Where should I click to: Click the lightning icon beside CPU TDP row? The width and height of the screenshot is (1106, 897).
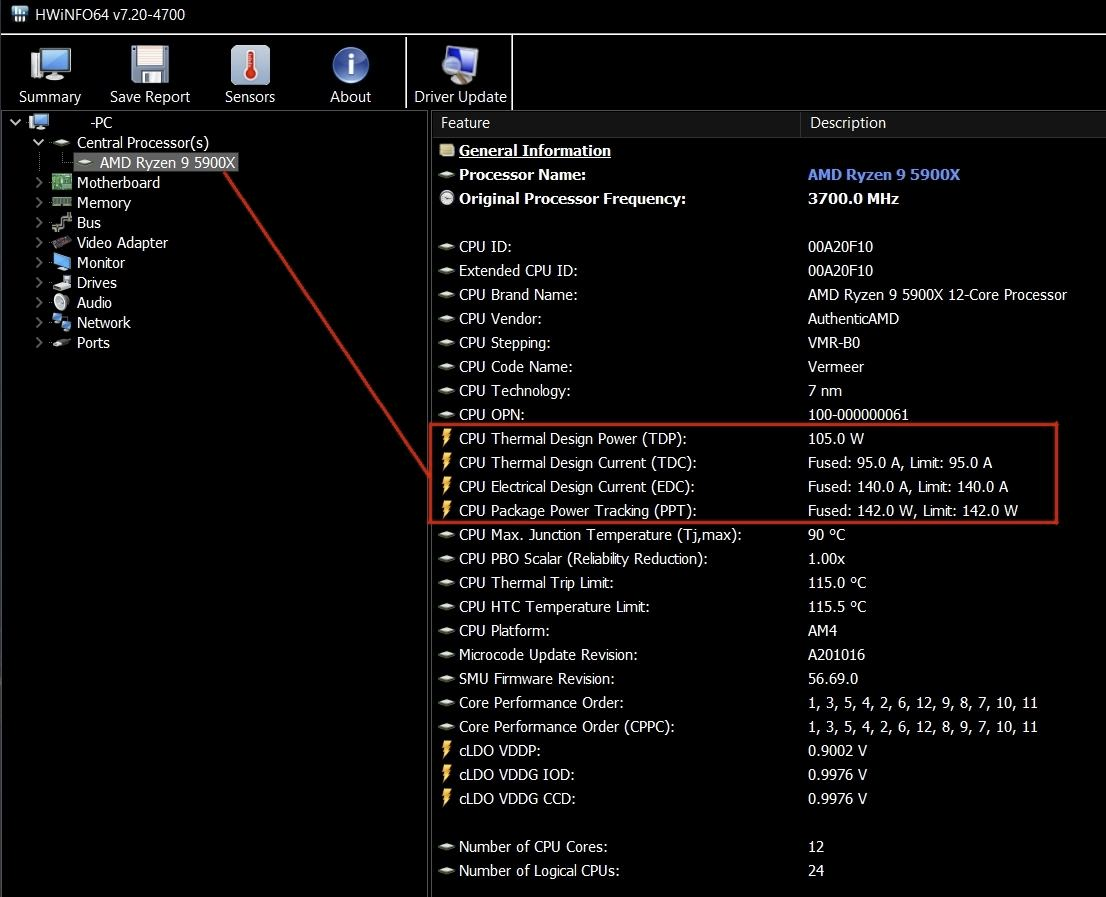446,438
